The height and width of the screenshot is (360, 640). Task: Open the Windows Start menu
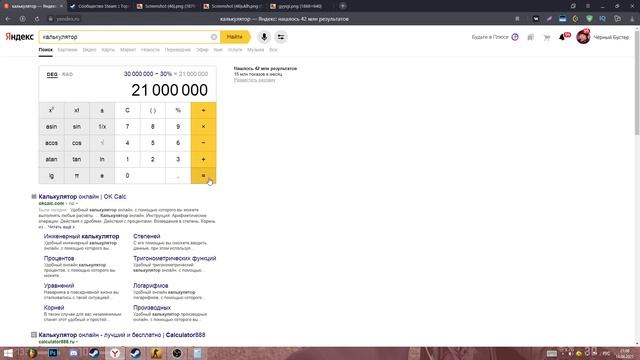(8, 353)
